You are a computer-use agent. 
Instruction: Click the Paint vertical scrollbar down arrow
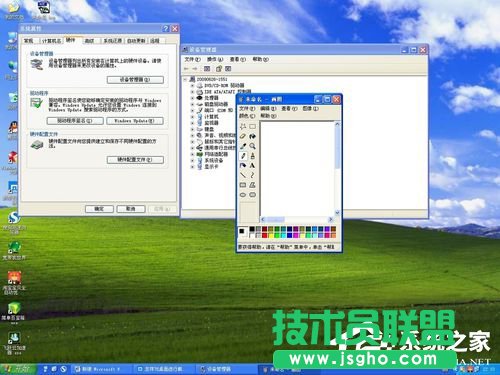pos(337,213)
